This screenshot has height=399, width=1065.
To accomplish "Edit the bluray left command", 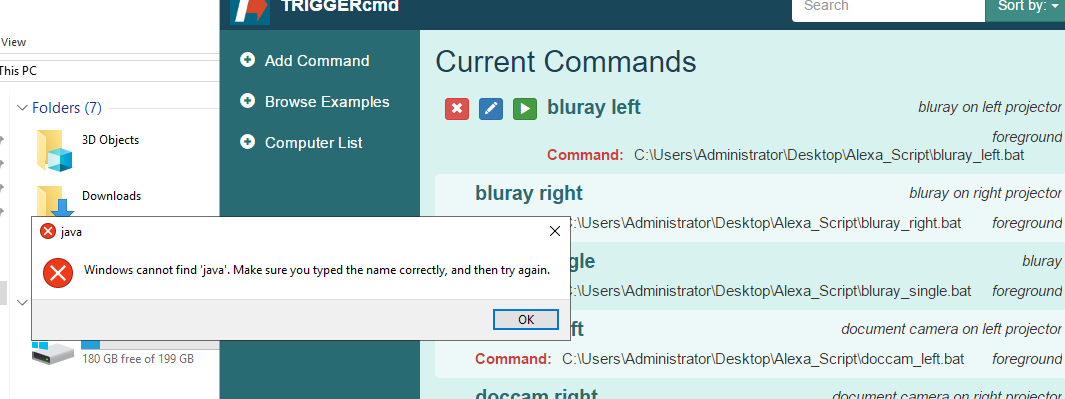I will (x=491, y=109).
